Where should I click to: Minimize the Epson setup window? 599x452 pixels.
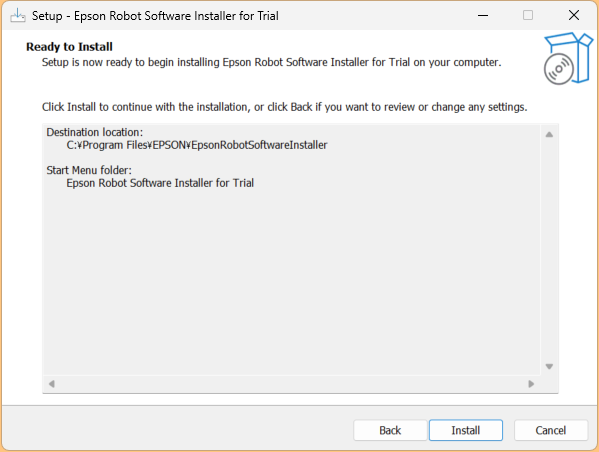483,15
